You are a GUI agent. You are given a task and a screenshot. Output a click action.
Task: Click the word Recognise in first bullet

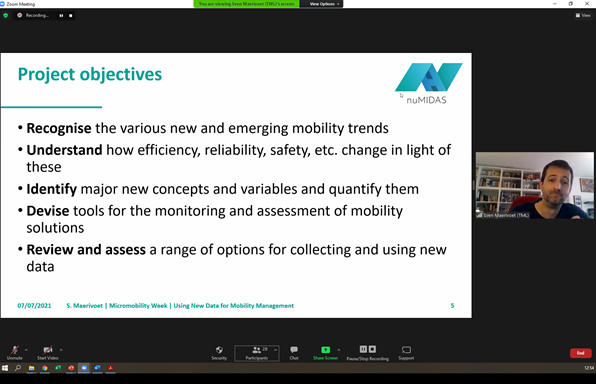(59, 129)
